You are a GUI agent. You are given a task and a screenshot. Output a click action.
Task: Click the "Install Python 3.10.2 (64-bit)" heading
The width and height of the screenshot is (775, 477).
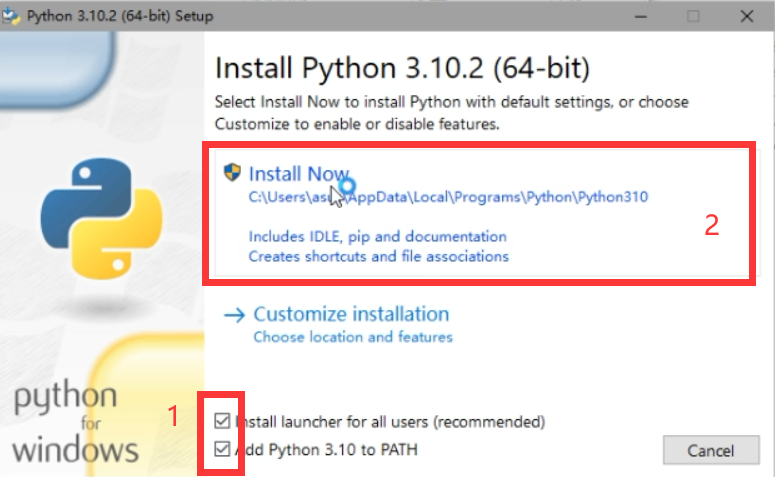coord(402,68)
